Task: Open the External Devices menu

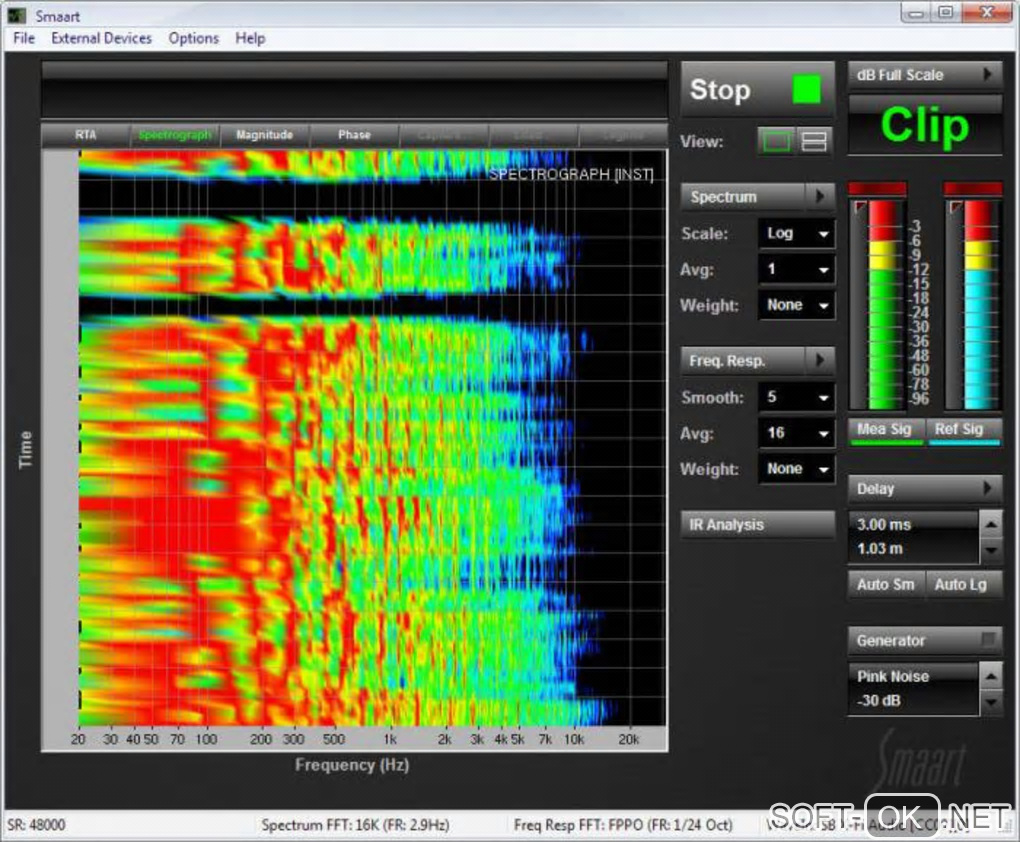Action: tap(101, 38)
